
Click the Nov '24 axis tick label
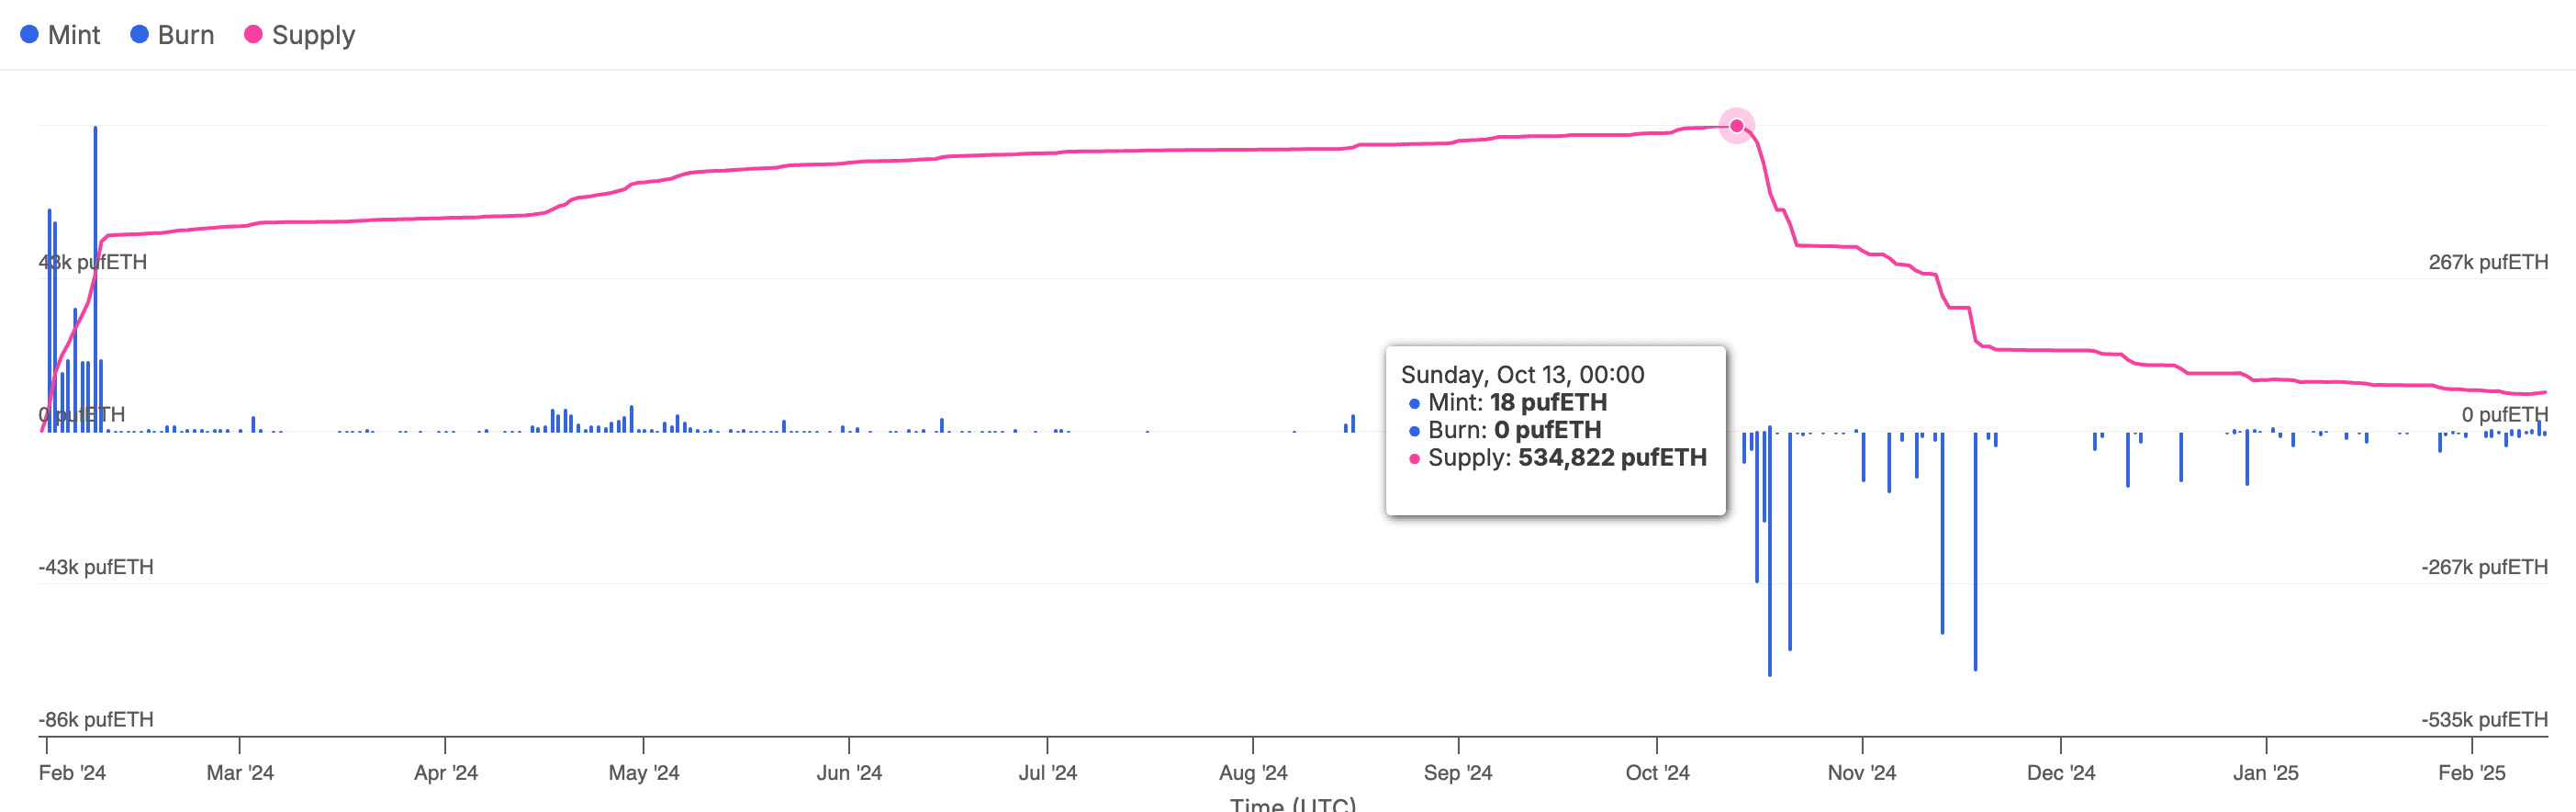click(1861, 772)
